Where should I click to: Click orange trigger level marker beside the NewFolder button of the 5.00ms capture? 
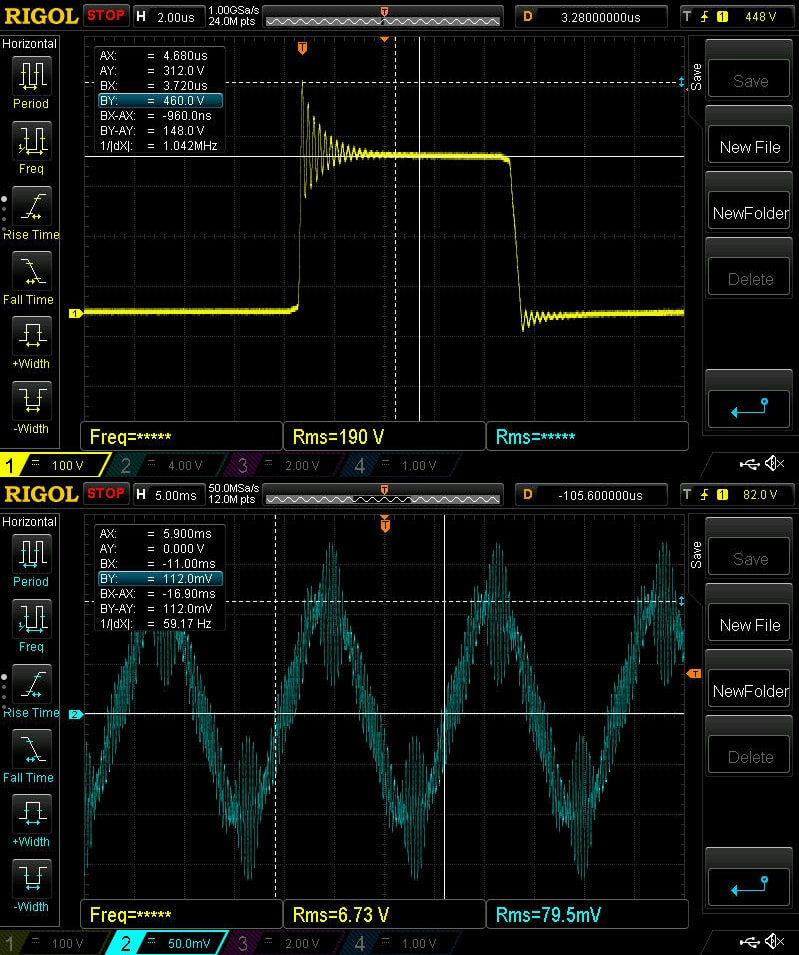(694, 674)
